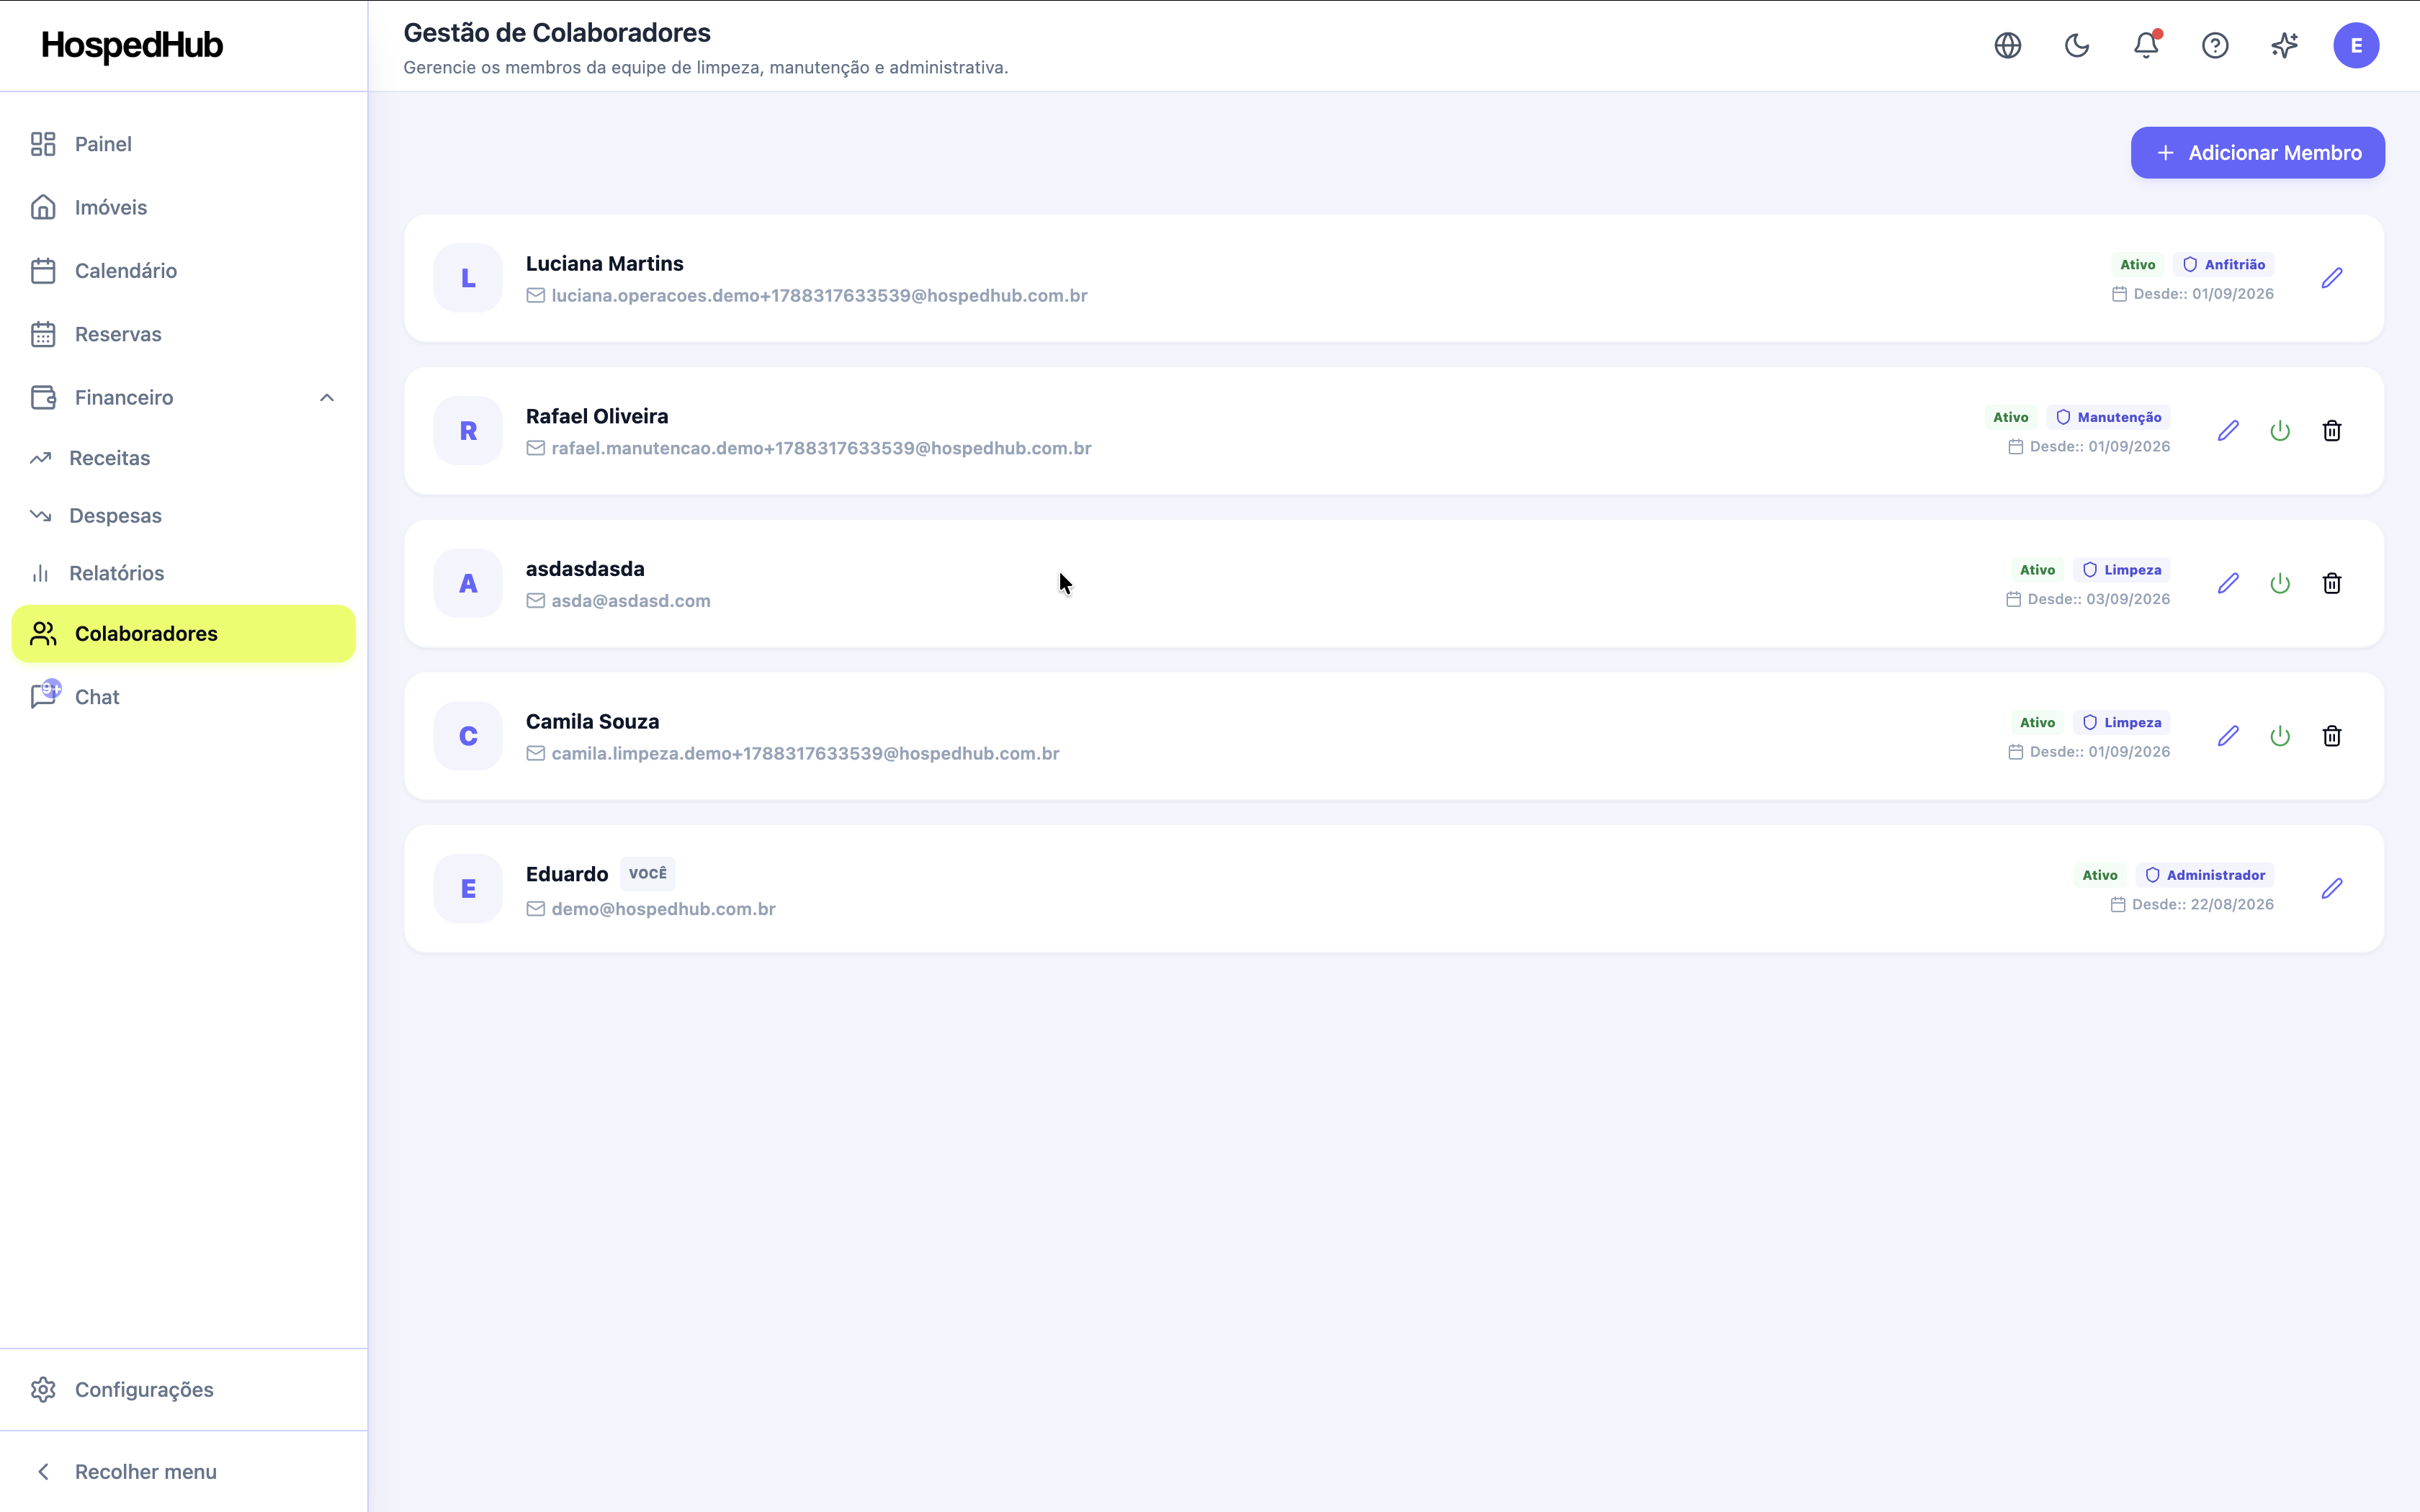Screen dimensions: 2420x1512
Task: Click the Anfitrião role badge
Action: tap(2223, 265)
